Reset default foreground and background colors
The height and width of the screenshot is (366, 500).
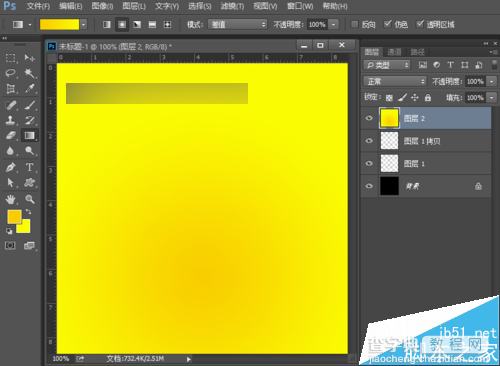9,231
